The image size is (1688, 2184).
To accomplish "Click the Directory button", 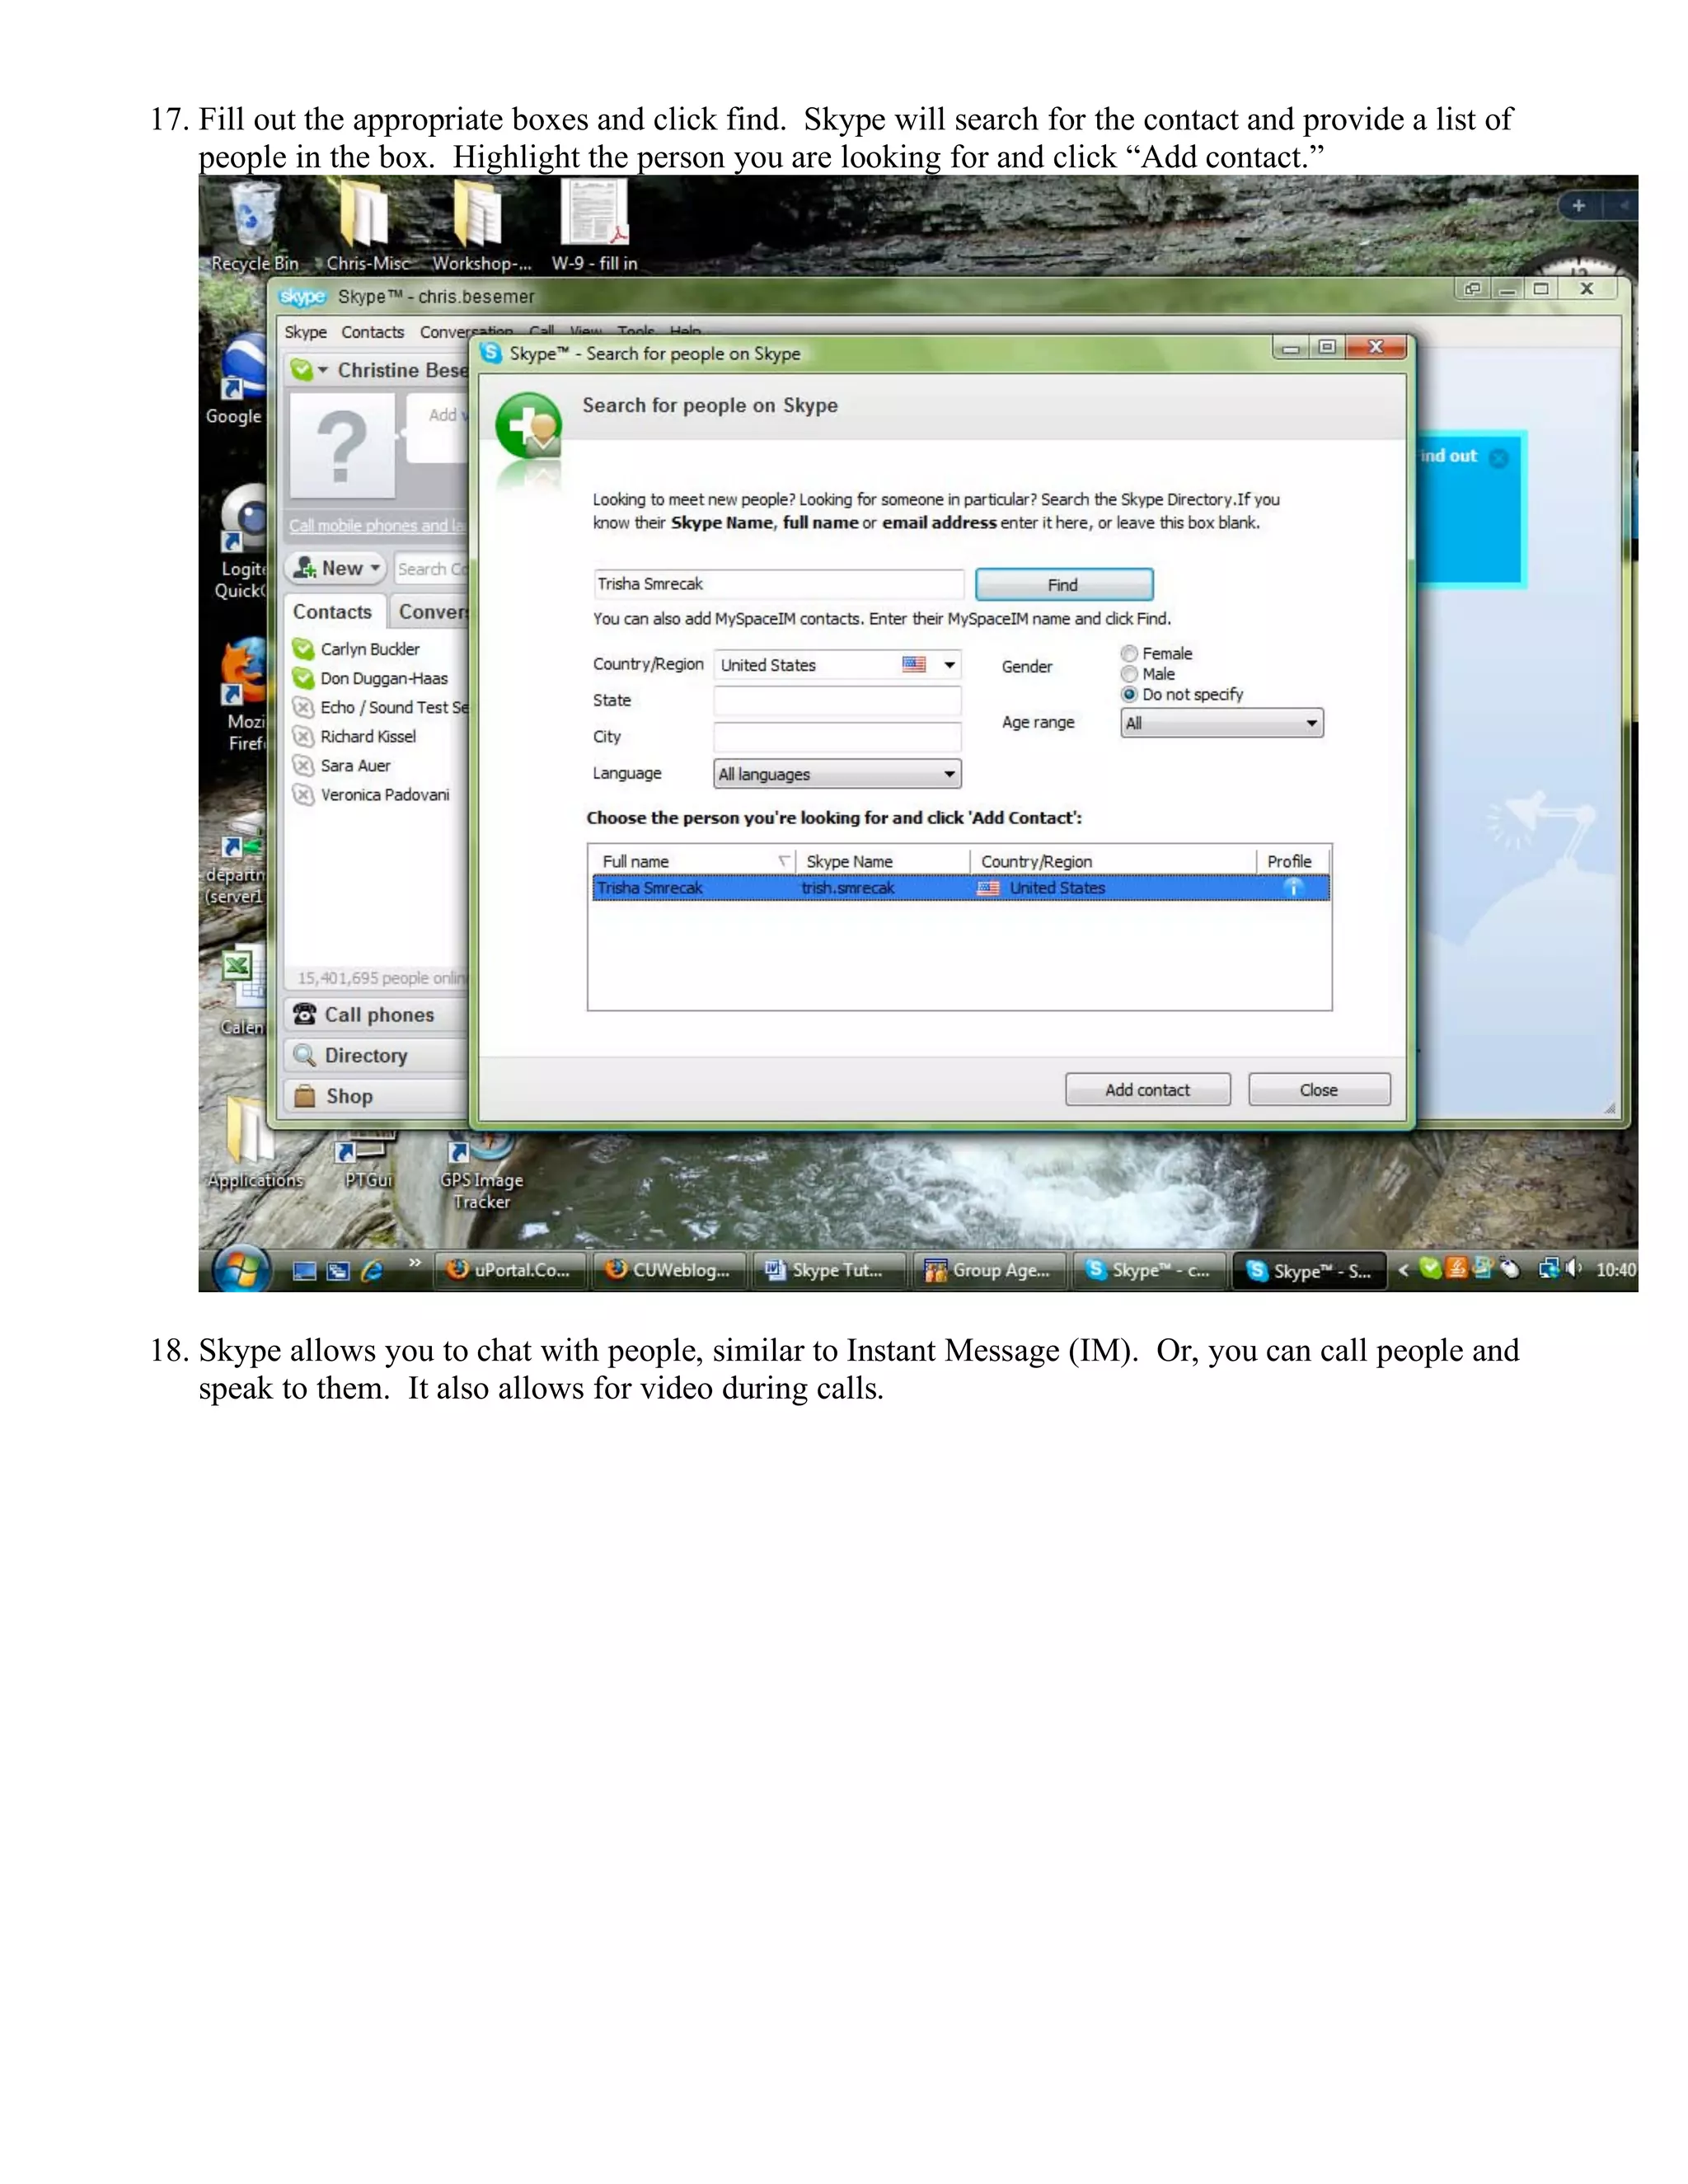I will (377, 1056).
